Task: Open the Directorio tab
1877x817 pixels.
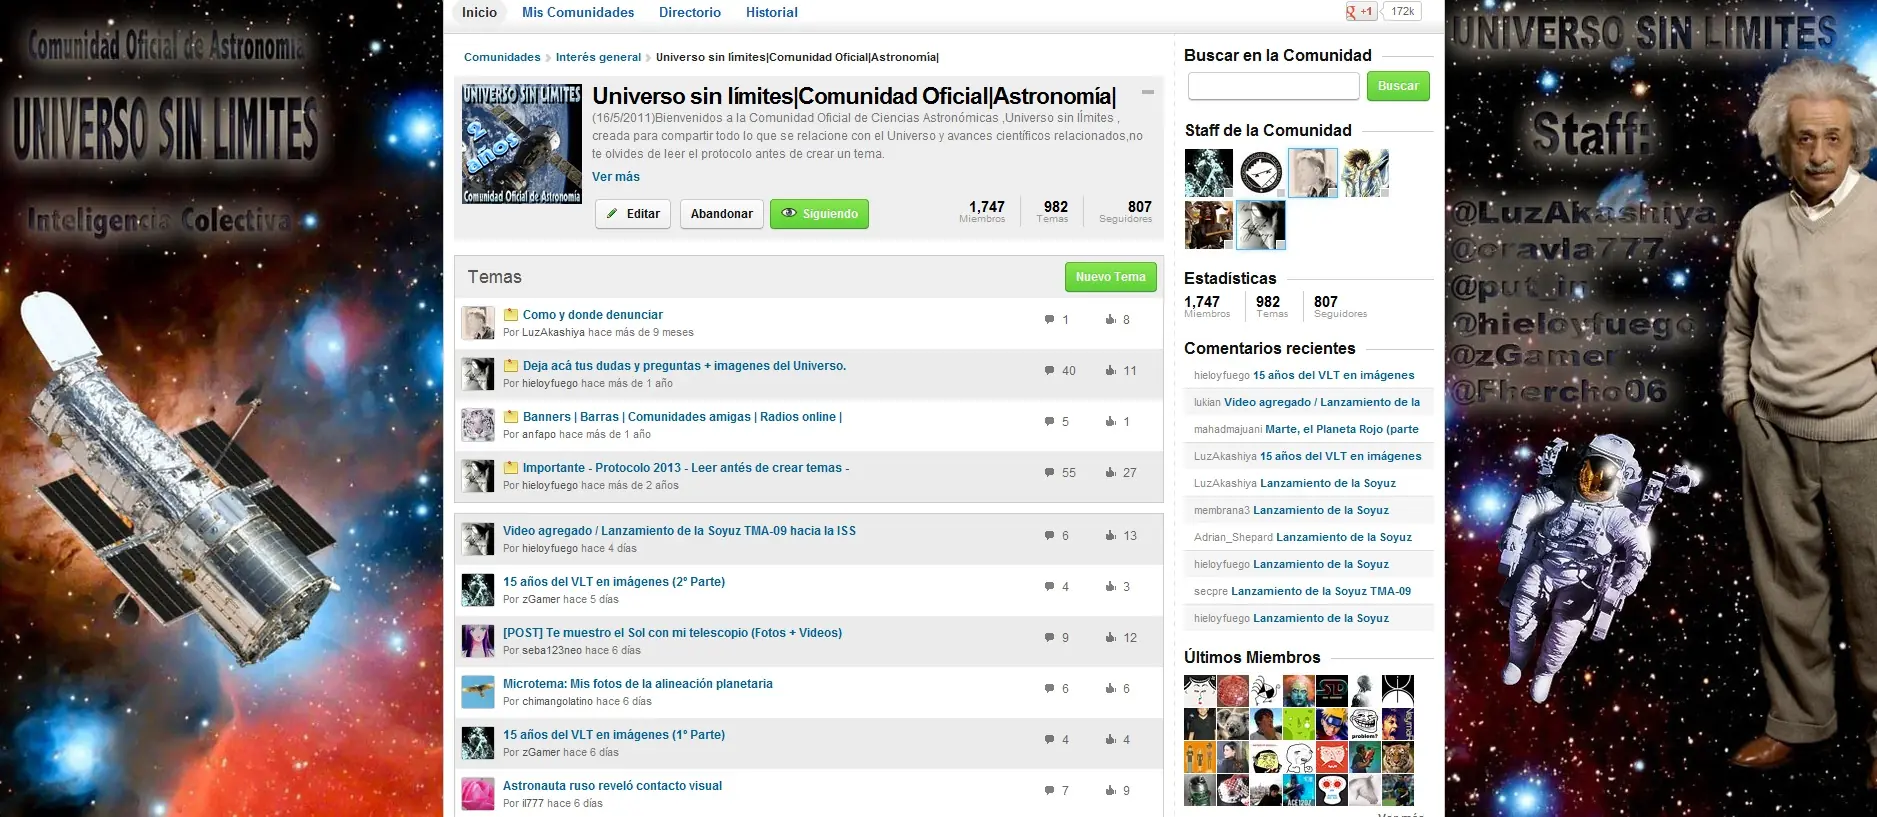Action: tap(690, 12)
